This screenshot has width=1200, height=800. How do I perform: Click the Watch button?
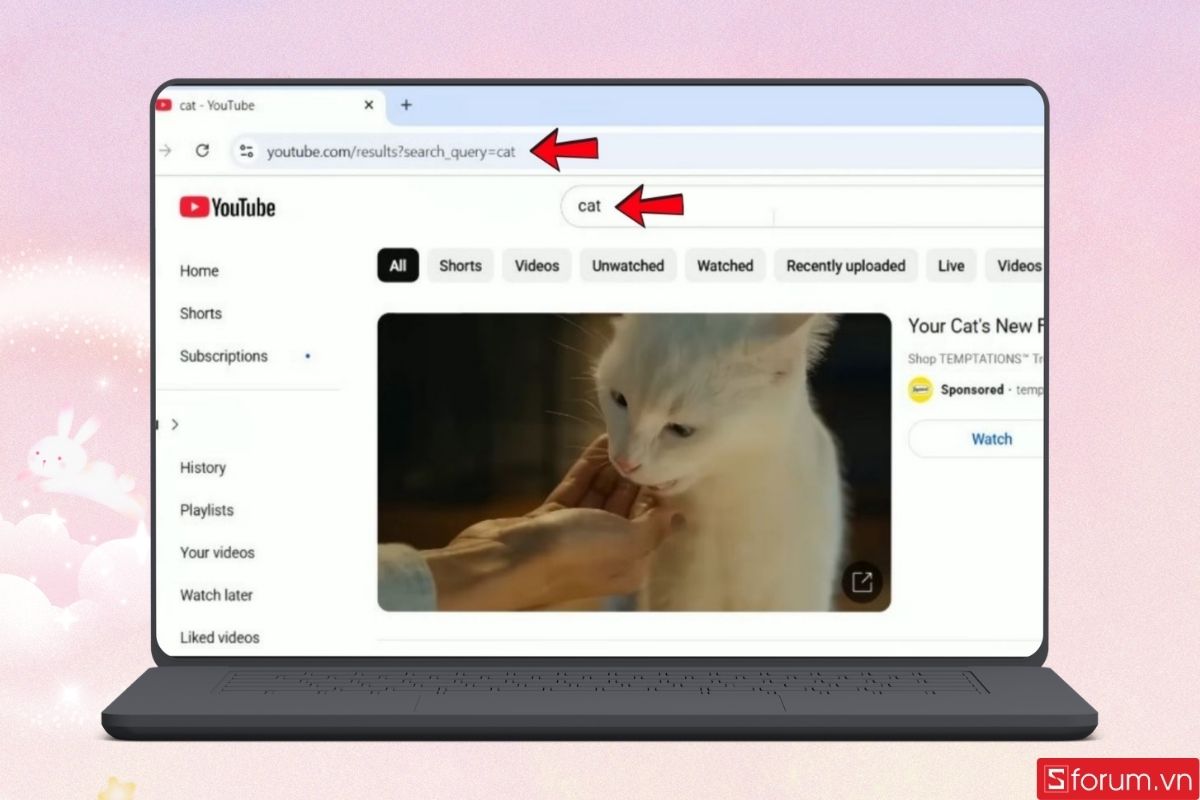(x=992, y=439)
